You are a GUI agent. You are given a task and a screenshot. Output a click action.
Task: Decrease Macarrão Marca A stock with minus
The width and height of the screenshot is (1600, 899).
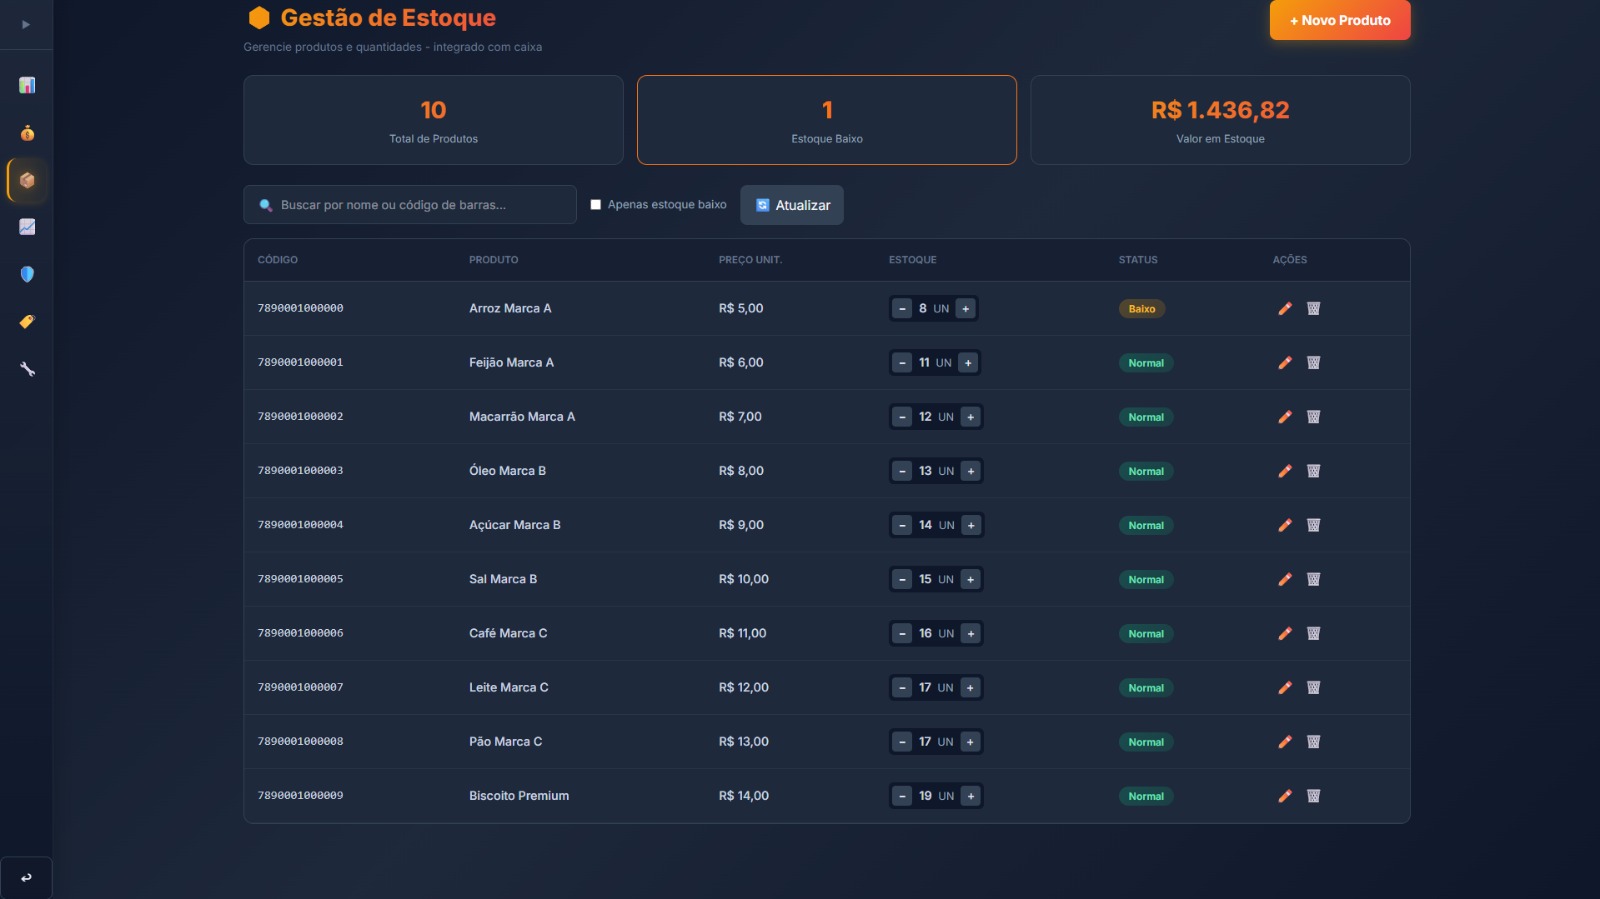(x=902, y=417)
